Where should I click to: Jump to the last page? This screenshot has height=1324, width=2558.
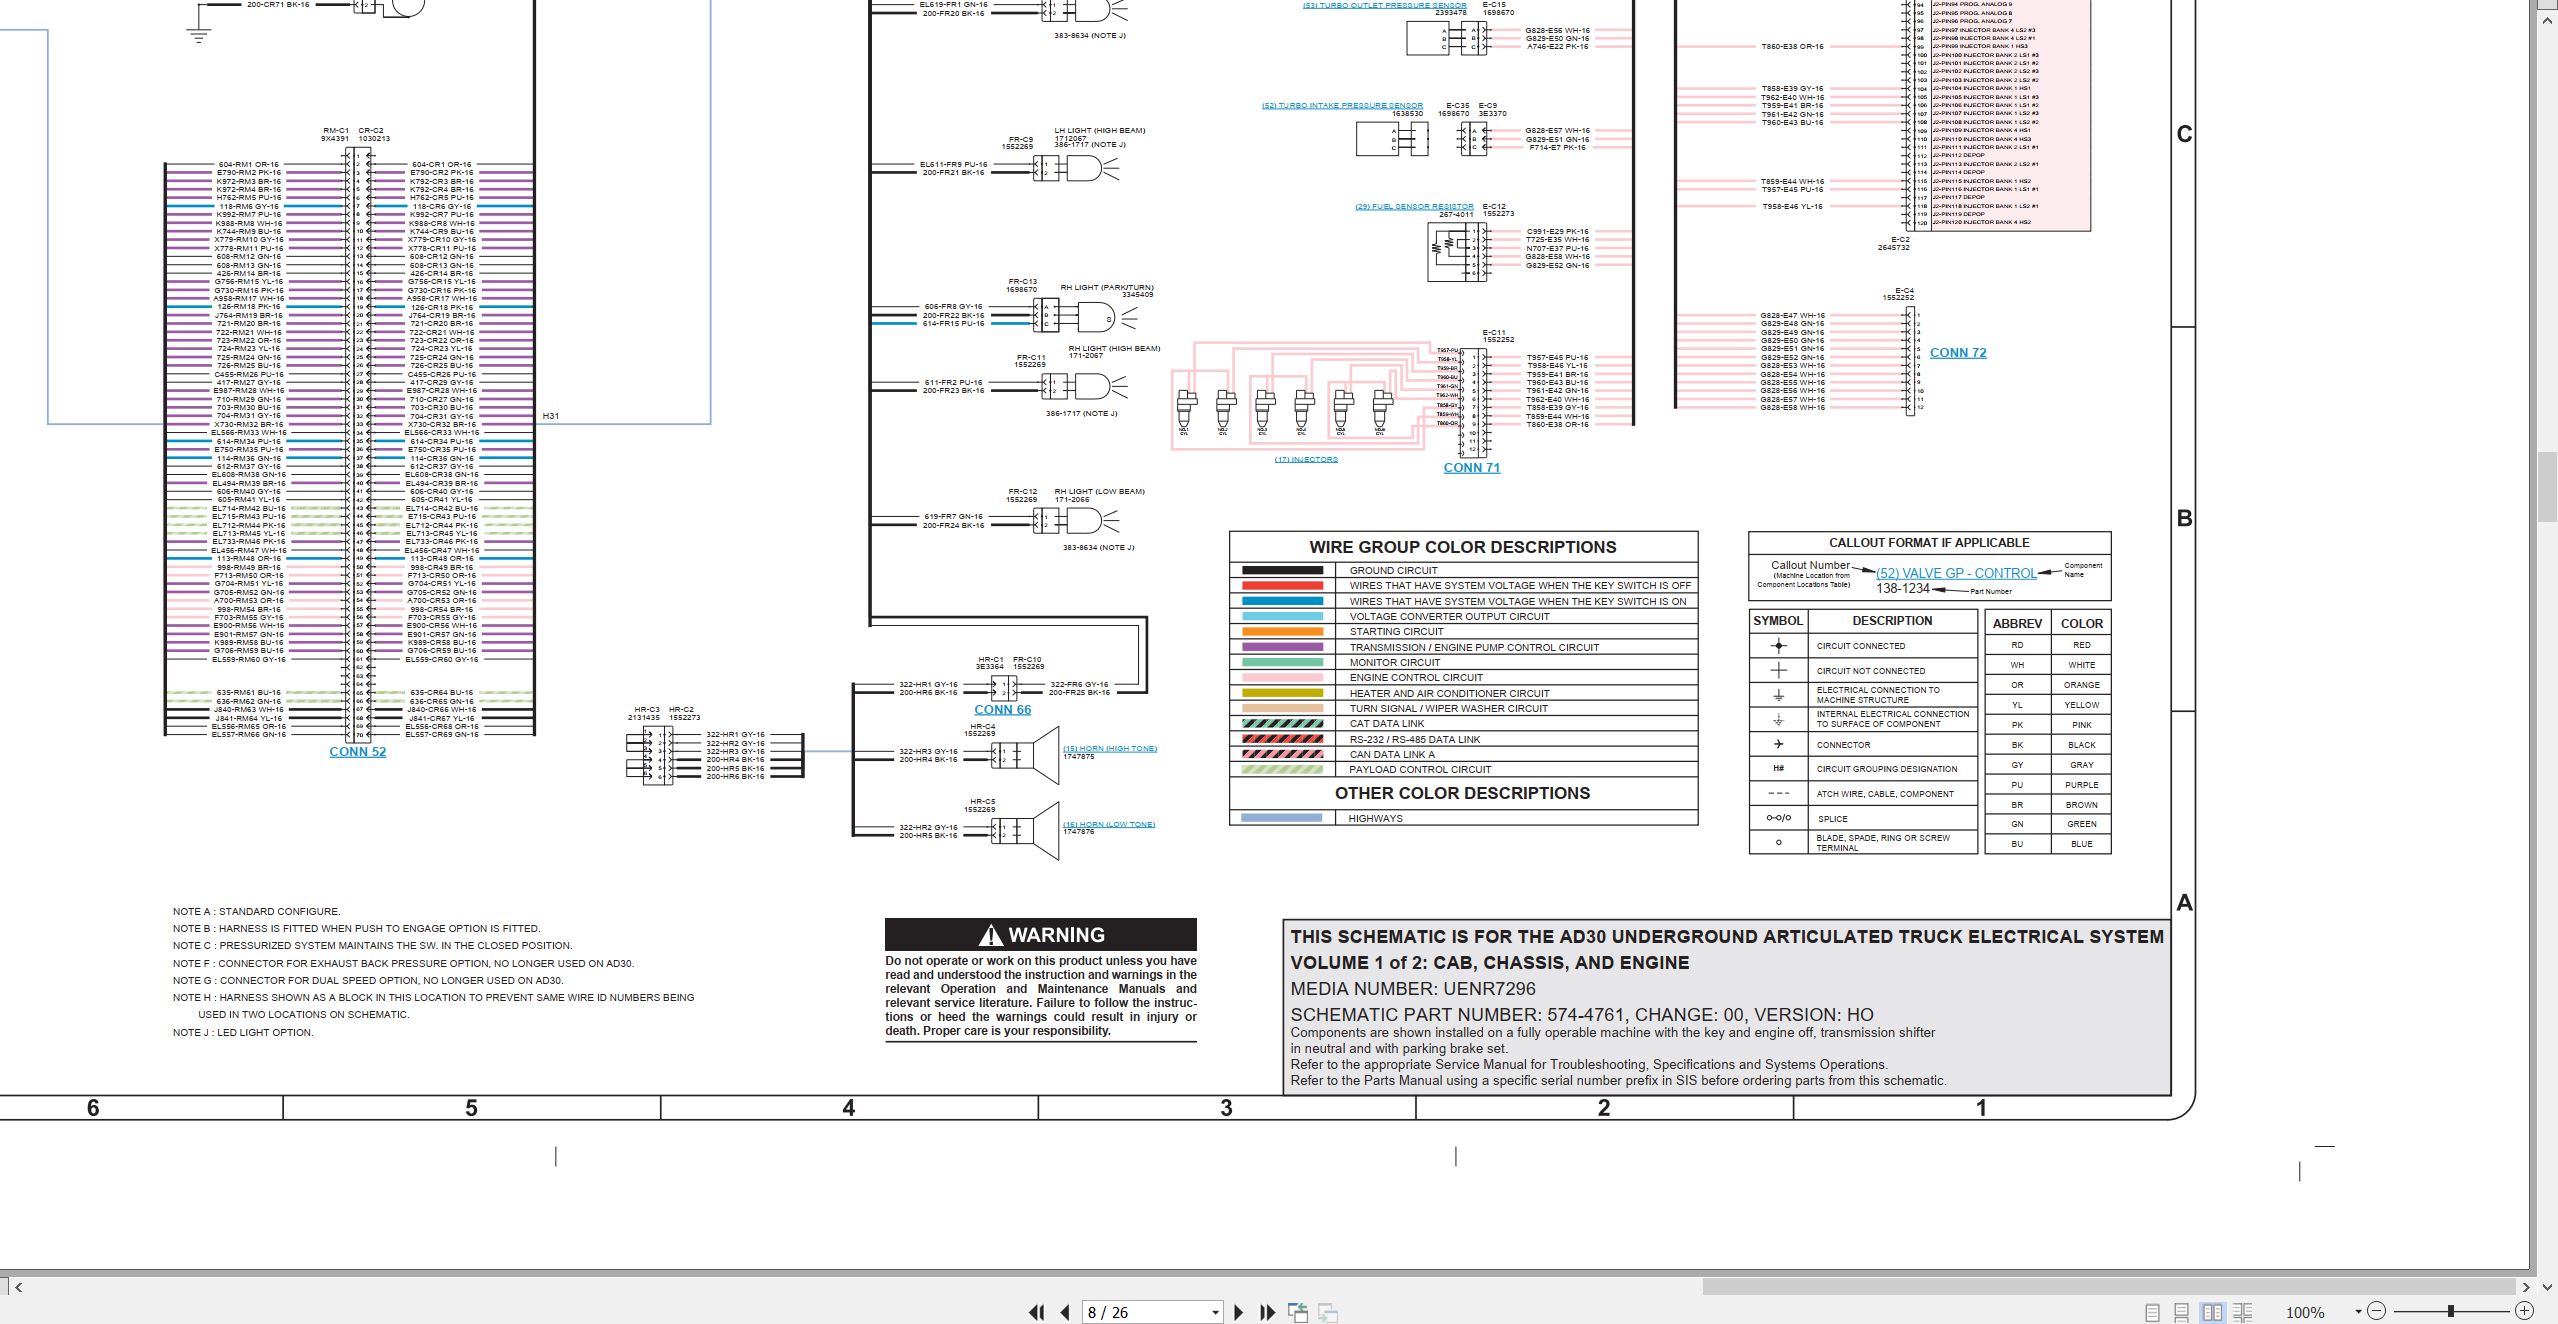[1267, 1312]
